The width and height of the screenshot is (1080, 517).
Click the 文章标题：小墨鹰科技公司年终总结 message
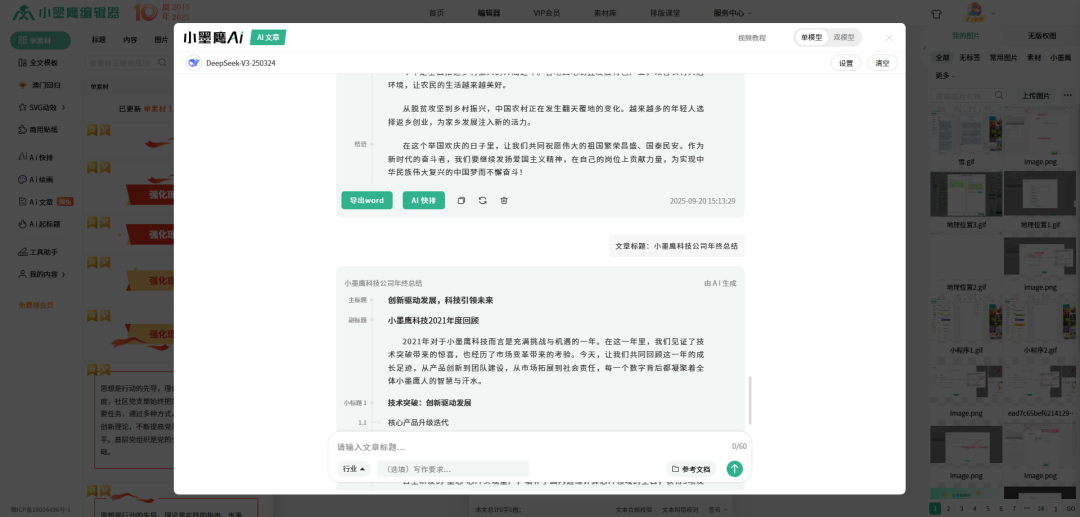pos(676,245)
